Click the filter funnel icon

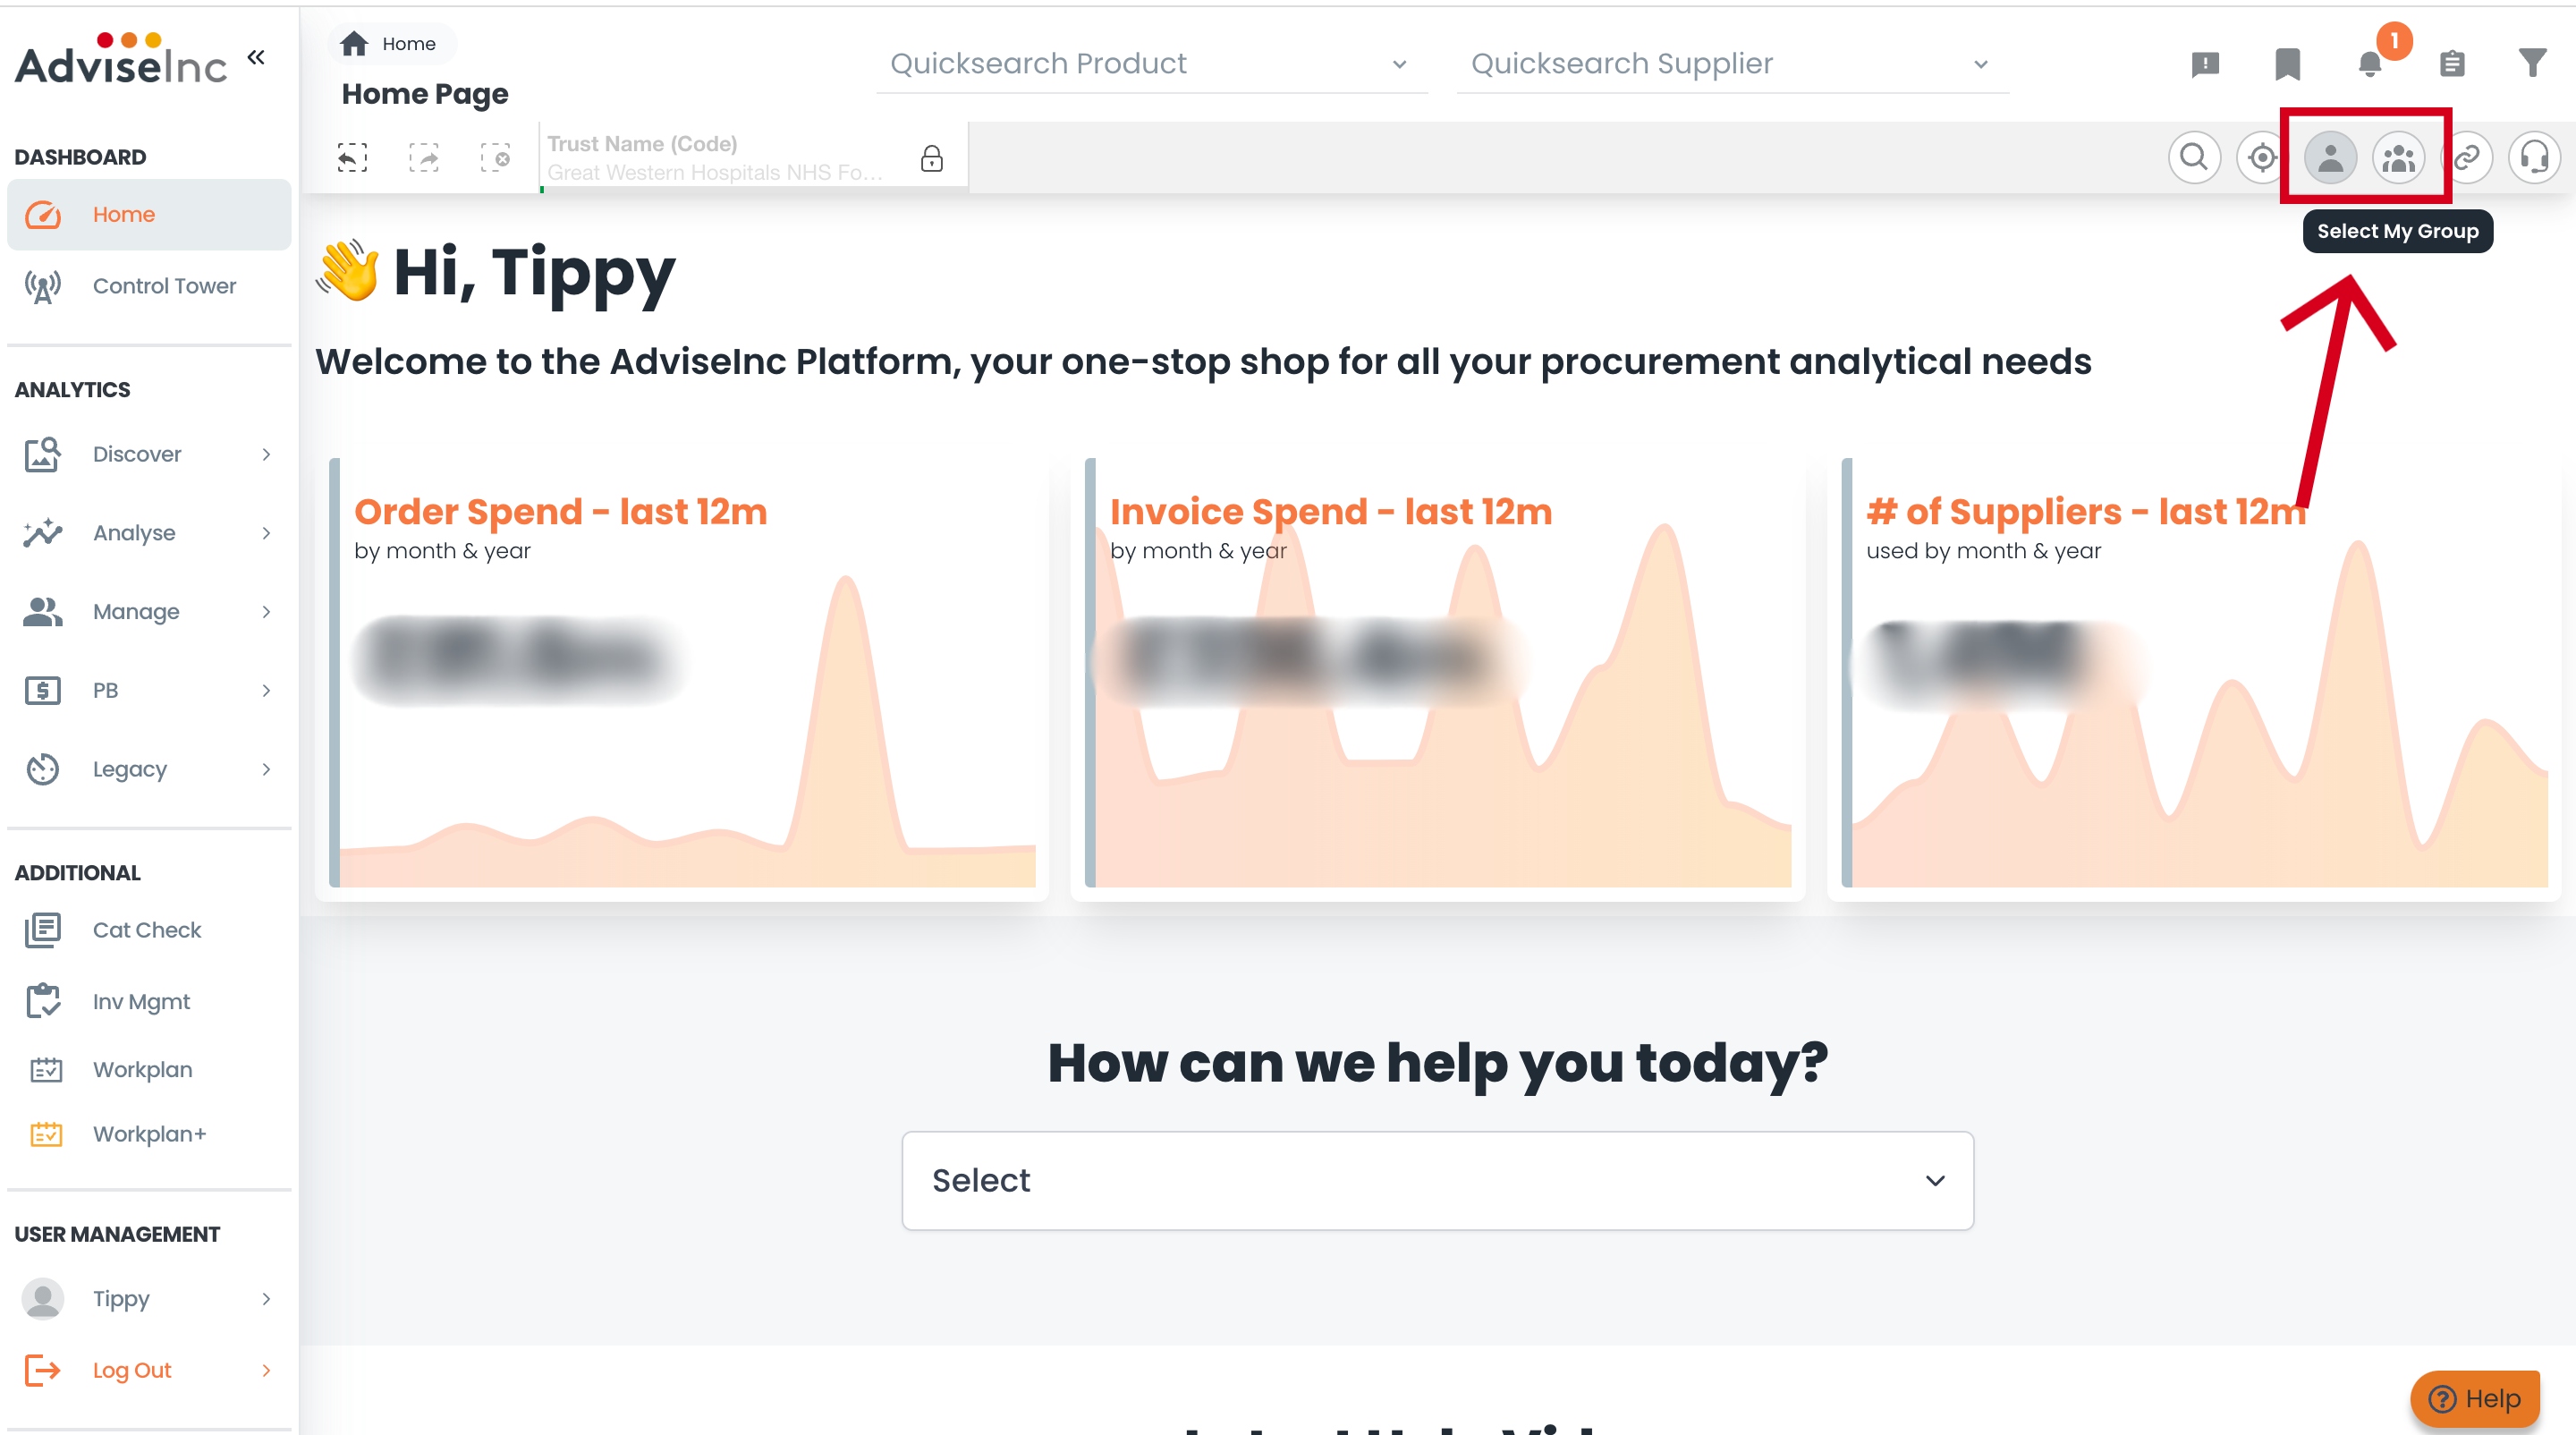tap(2531, 63)
